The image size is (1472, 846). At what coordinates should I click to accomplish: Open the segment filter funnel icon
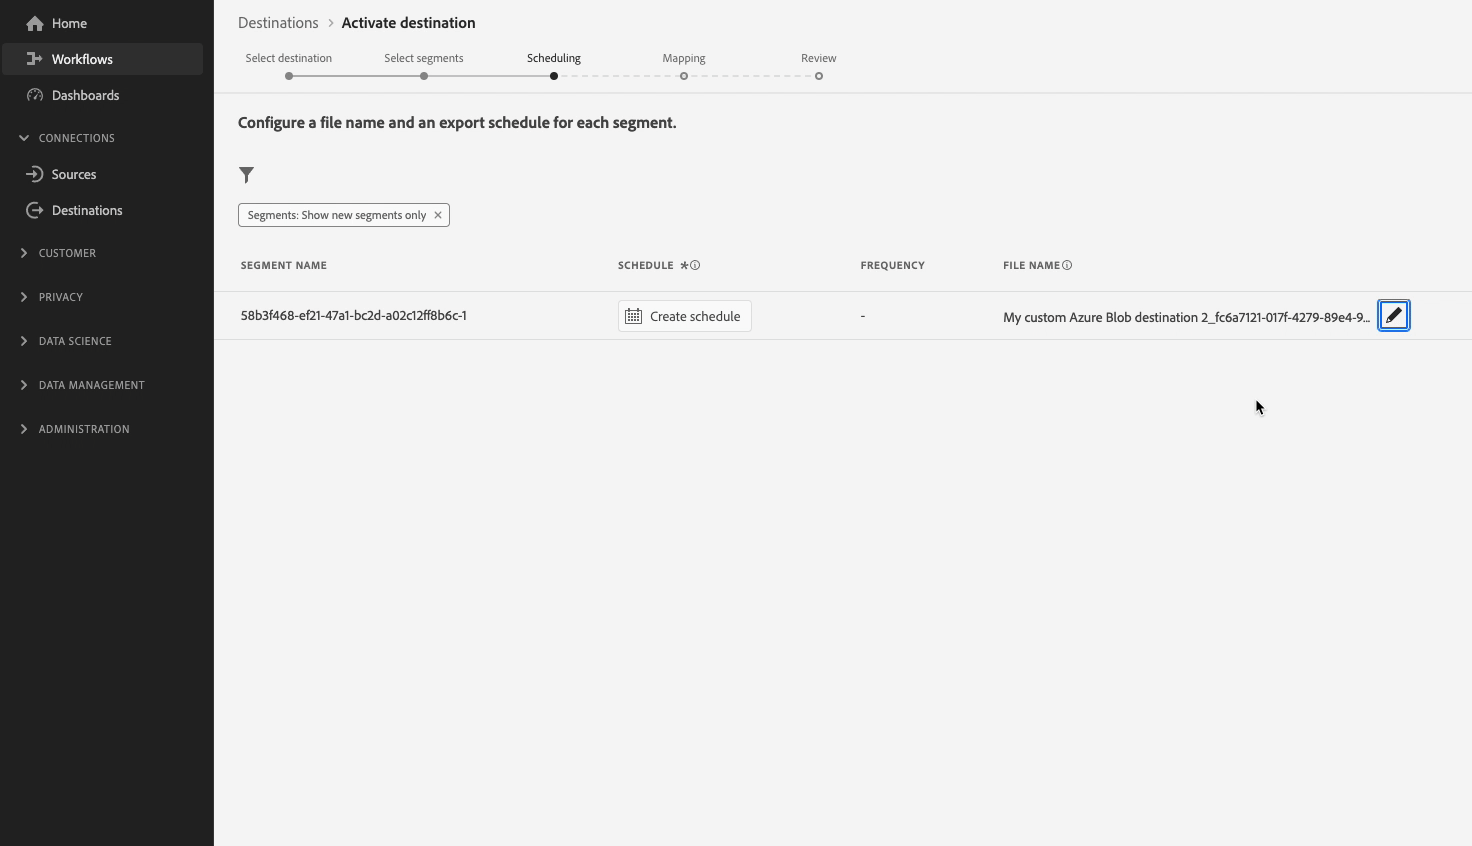pos(247,175)
